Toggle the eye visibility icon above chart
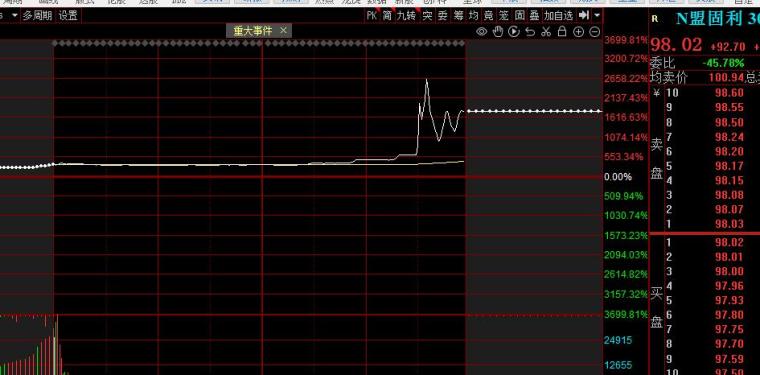This screenshot has width=760, height=375. [x=481, y=32]
